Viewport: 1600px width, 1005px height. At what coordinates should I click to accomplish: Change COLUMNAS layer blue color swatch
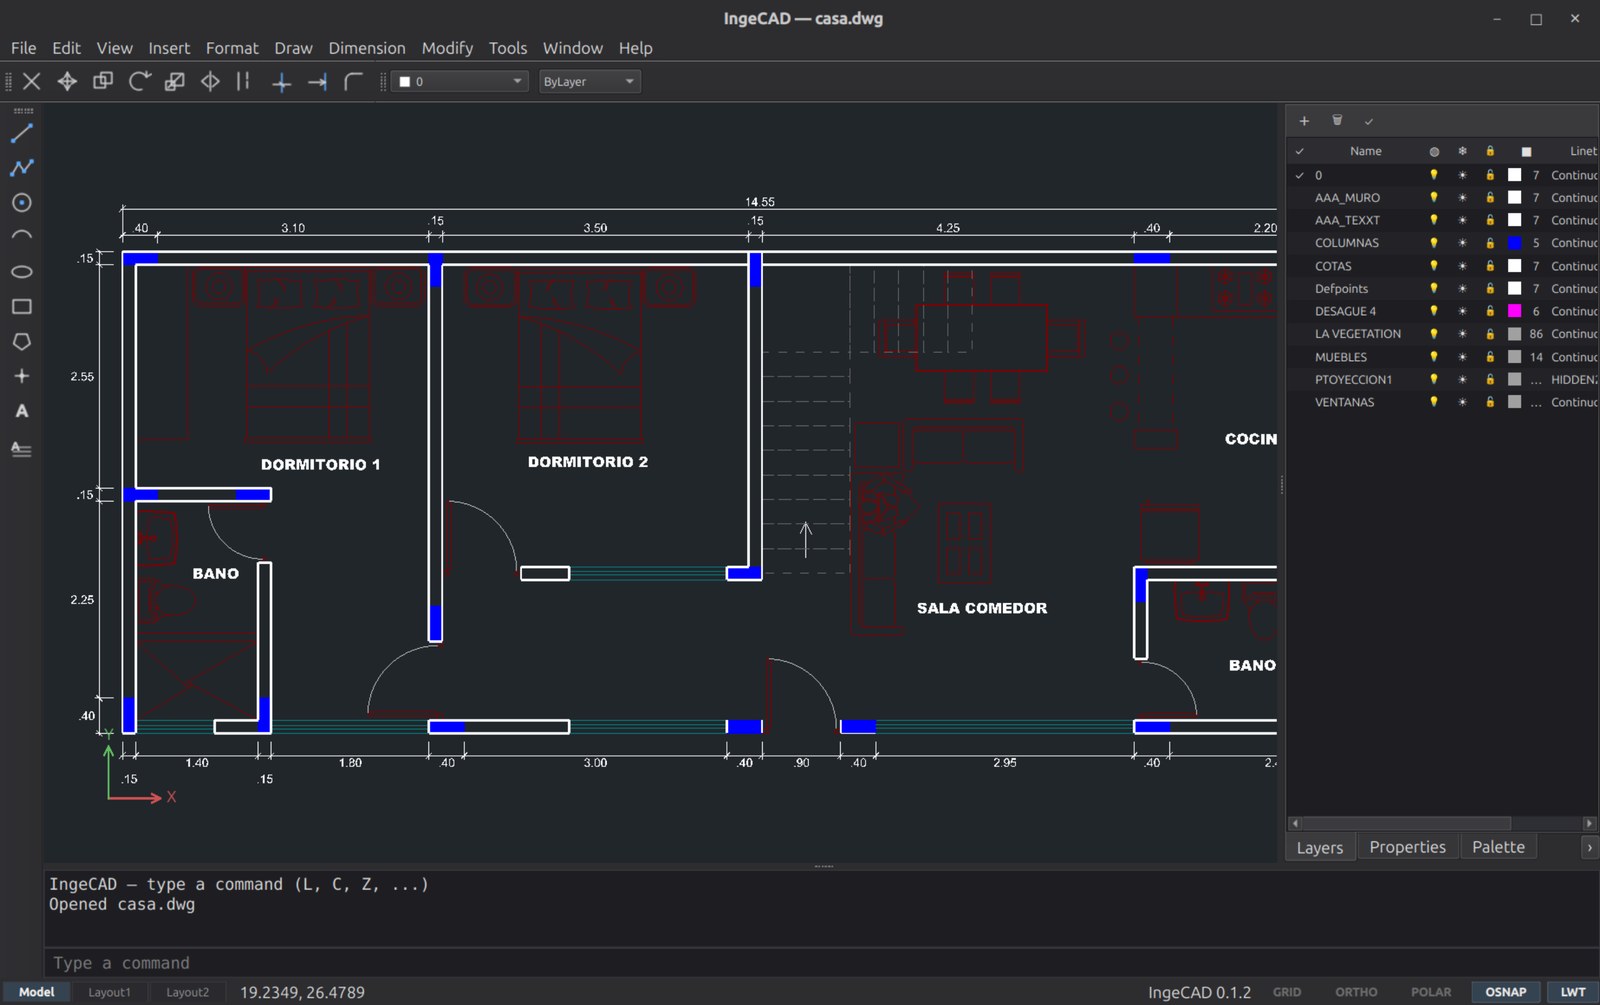[1514, 243]
